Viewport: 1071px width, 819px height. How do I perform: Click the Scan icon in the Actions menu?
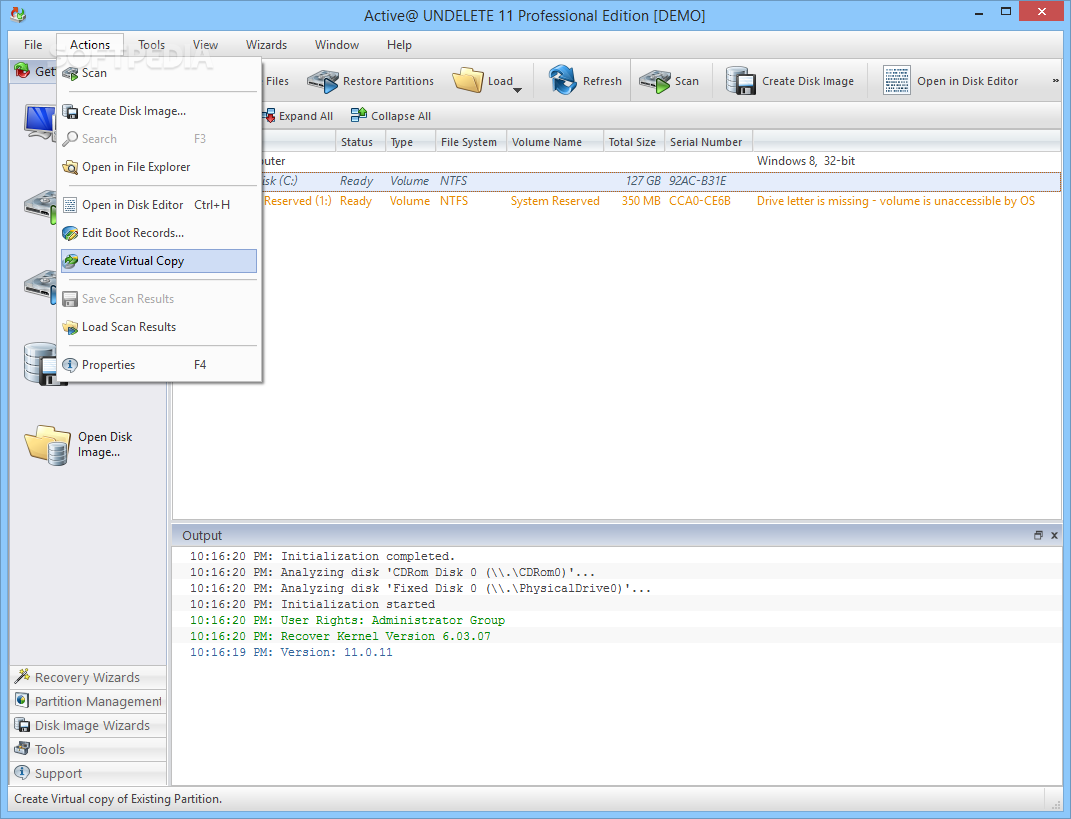[x=70, y=73]
